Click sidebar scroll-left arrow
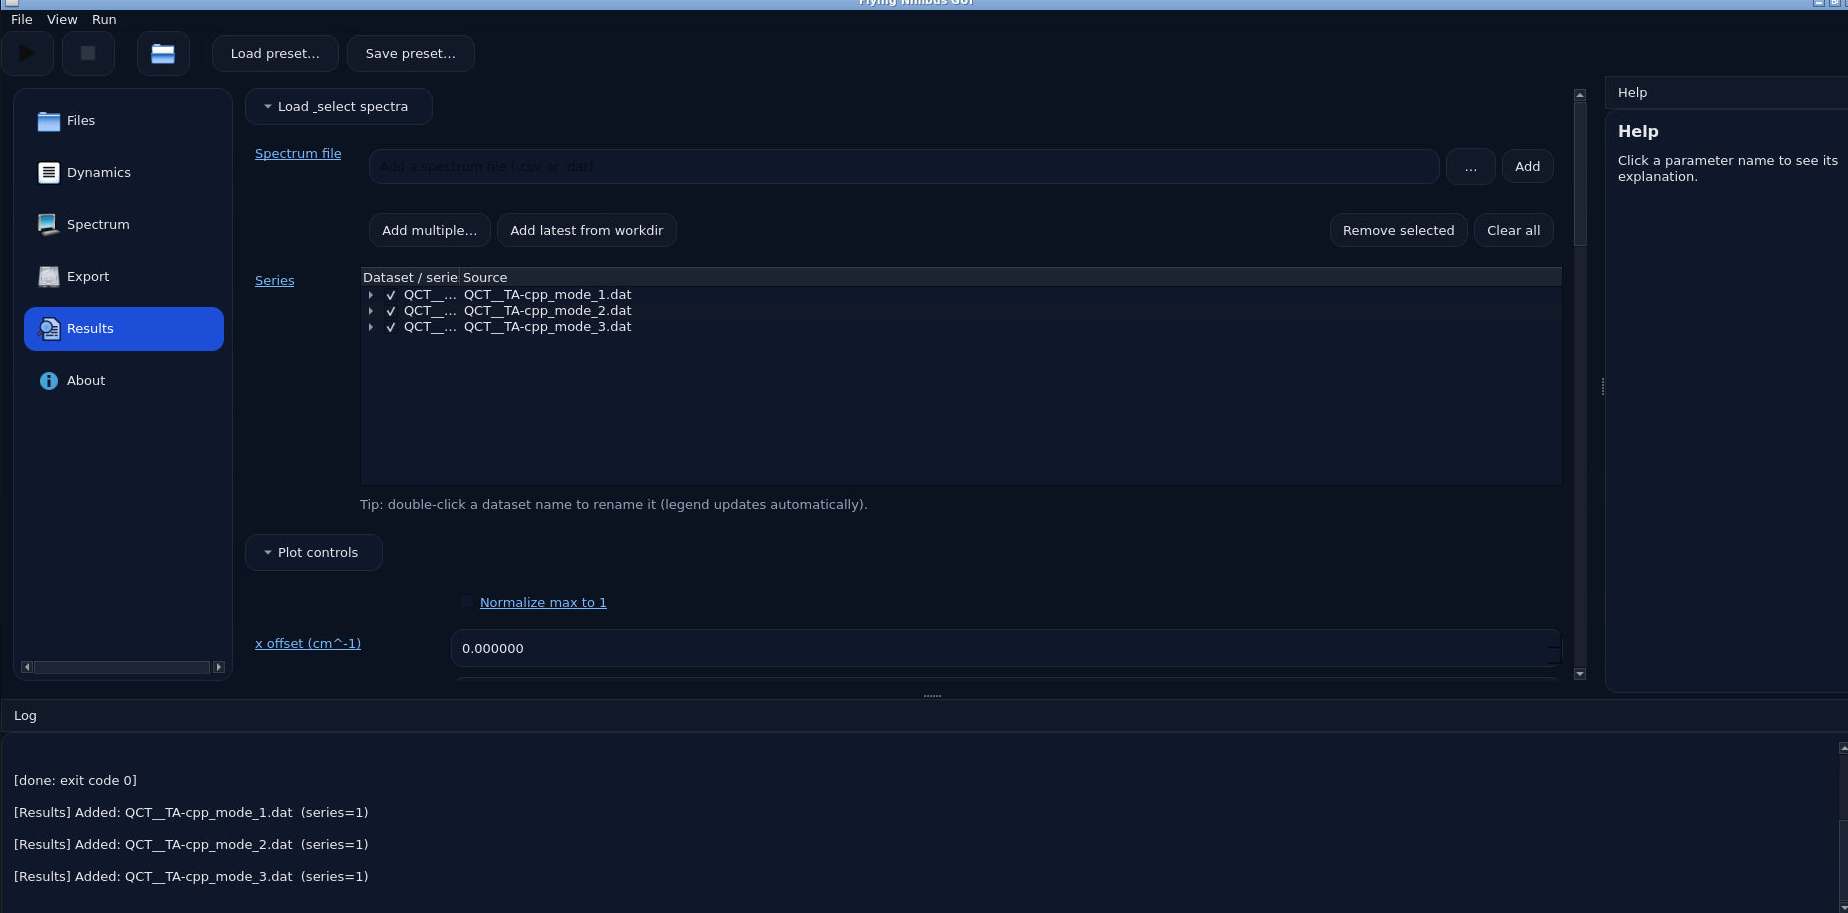Screen dimensions: 1848x913 coord(27,667)
